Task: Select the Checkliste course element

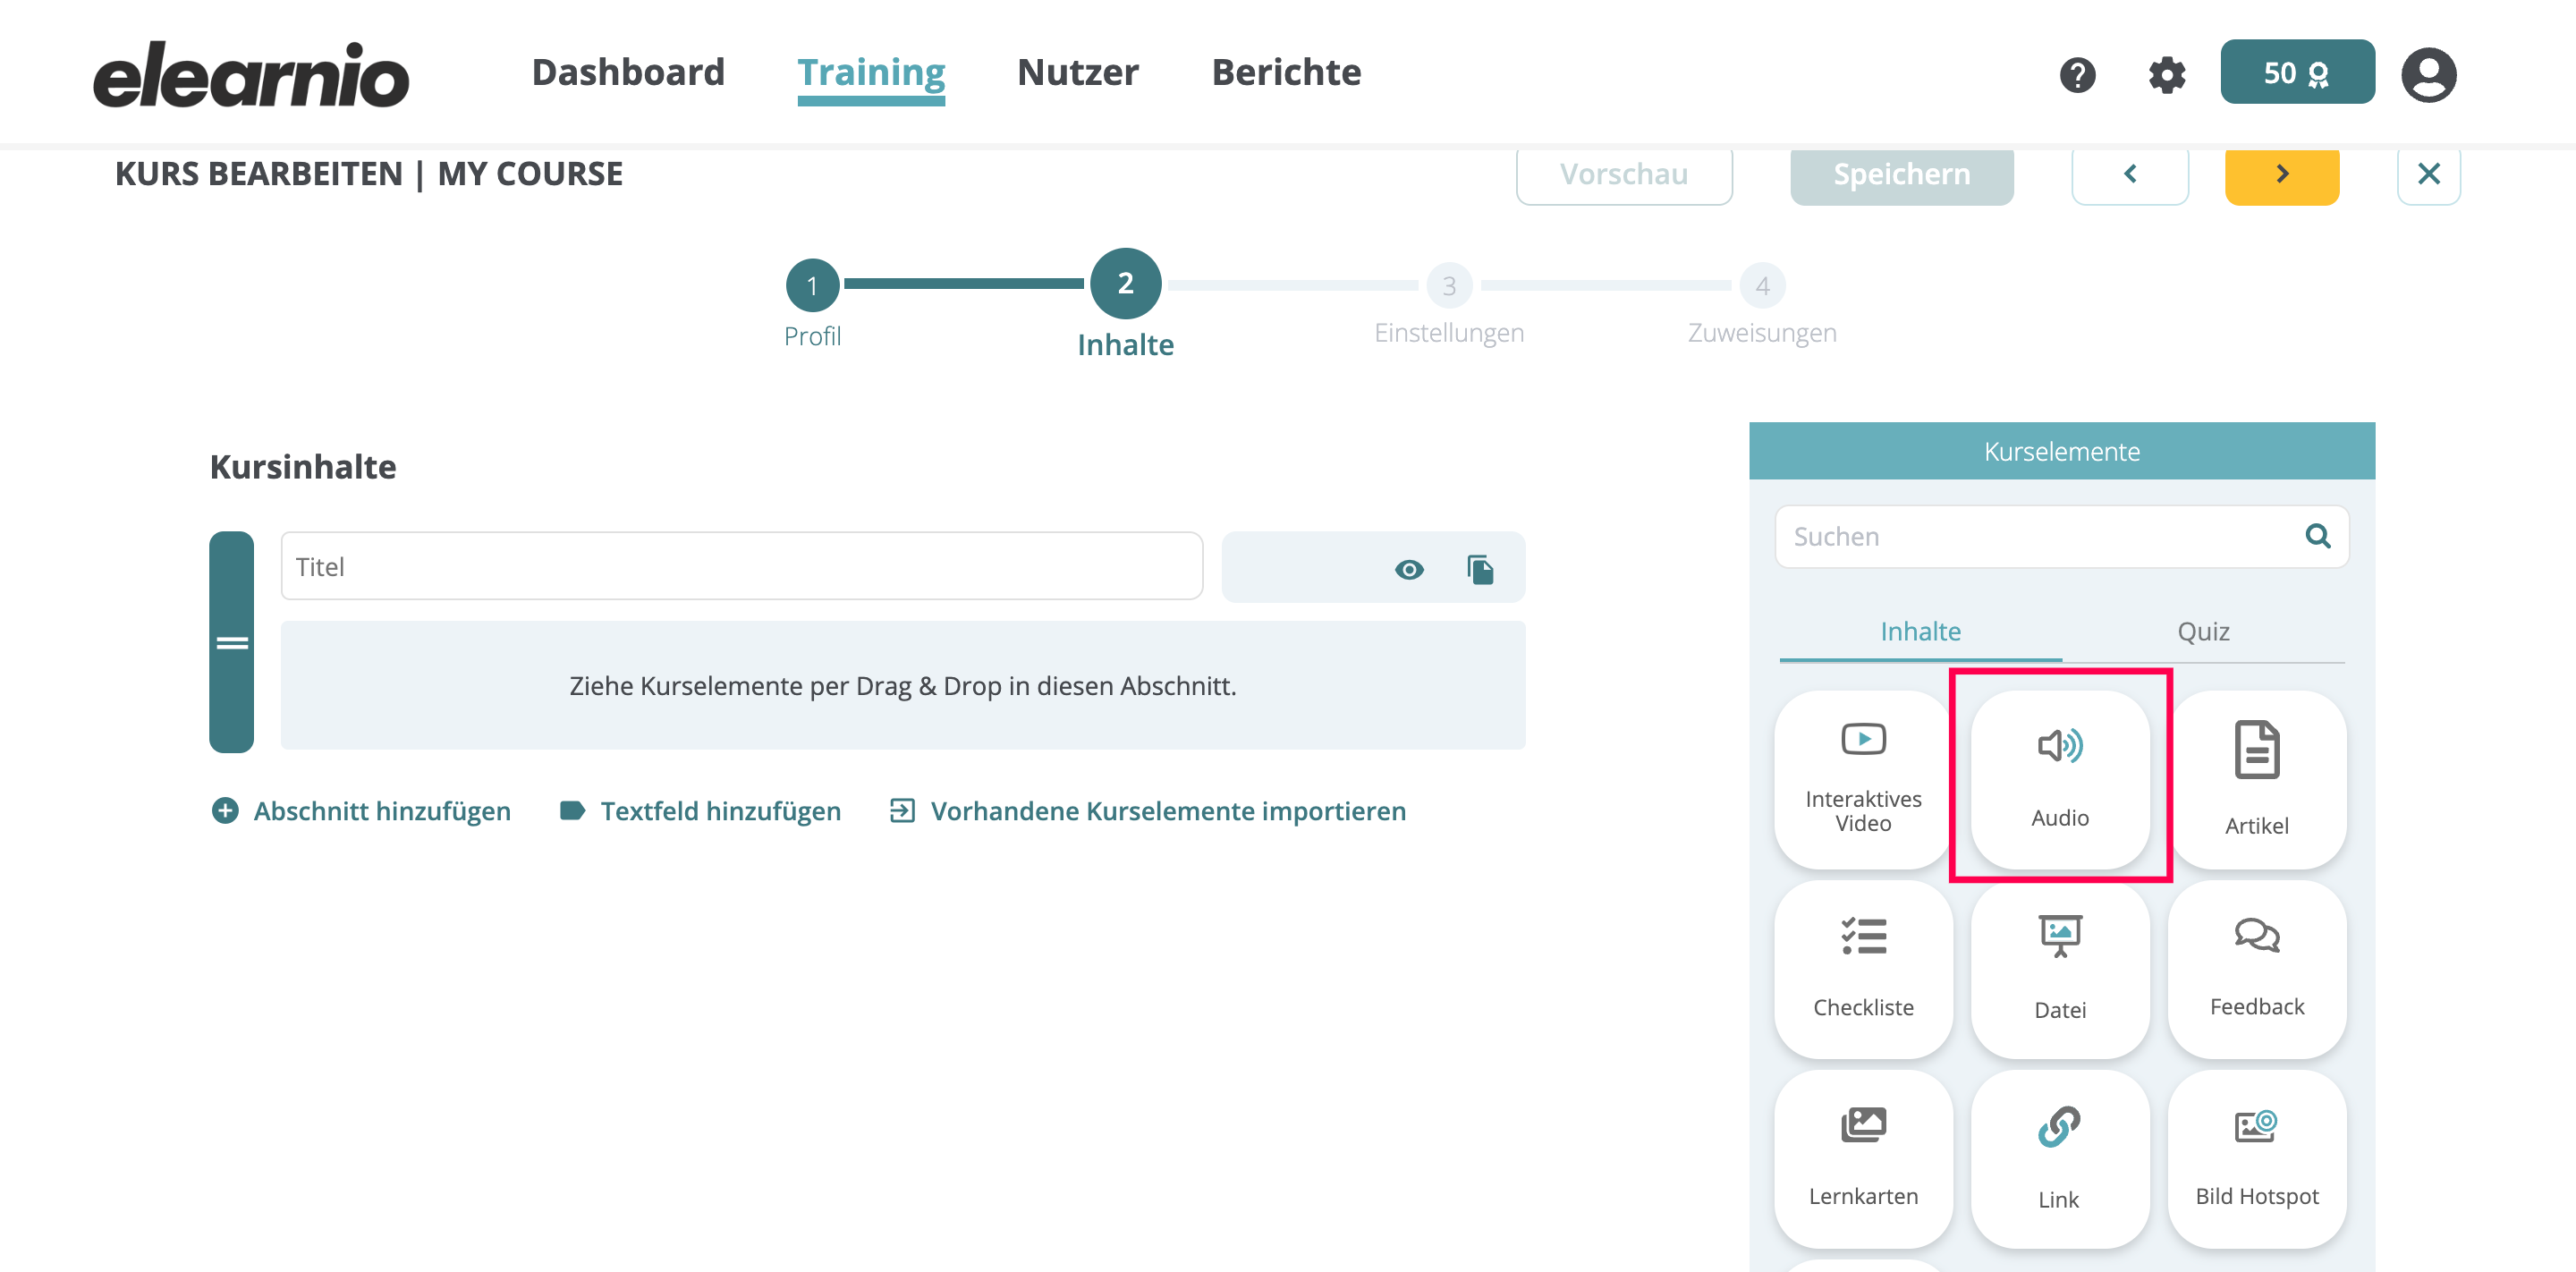Action: [1863, 969]
